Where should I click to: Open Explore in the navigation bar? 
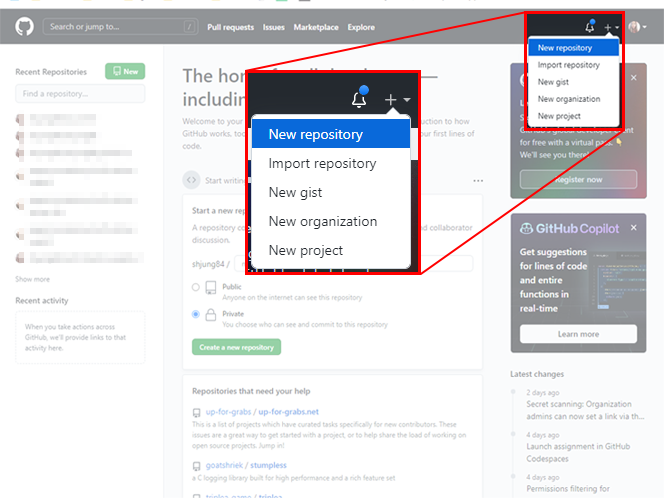[x=361, y=27]
